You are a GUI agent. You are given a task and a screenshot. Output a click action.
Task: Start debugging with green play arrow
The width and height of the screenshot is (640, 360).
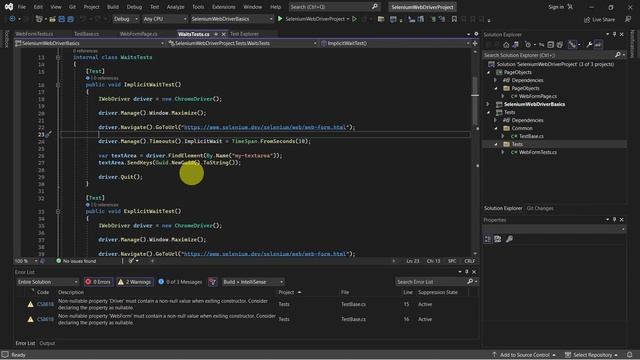(280, 19)
